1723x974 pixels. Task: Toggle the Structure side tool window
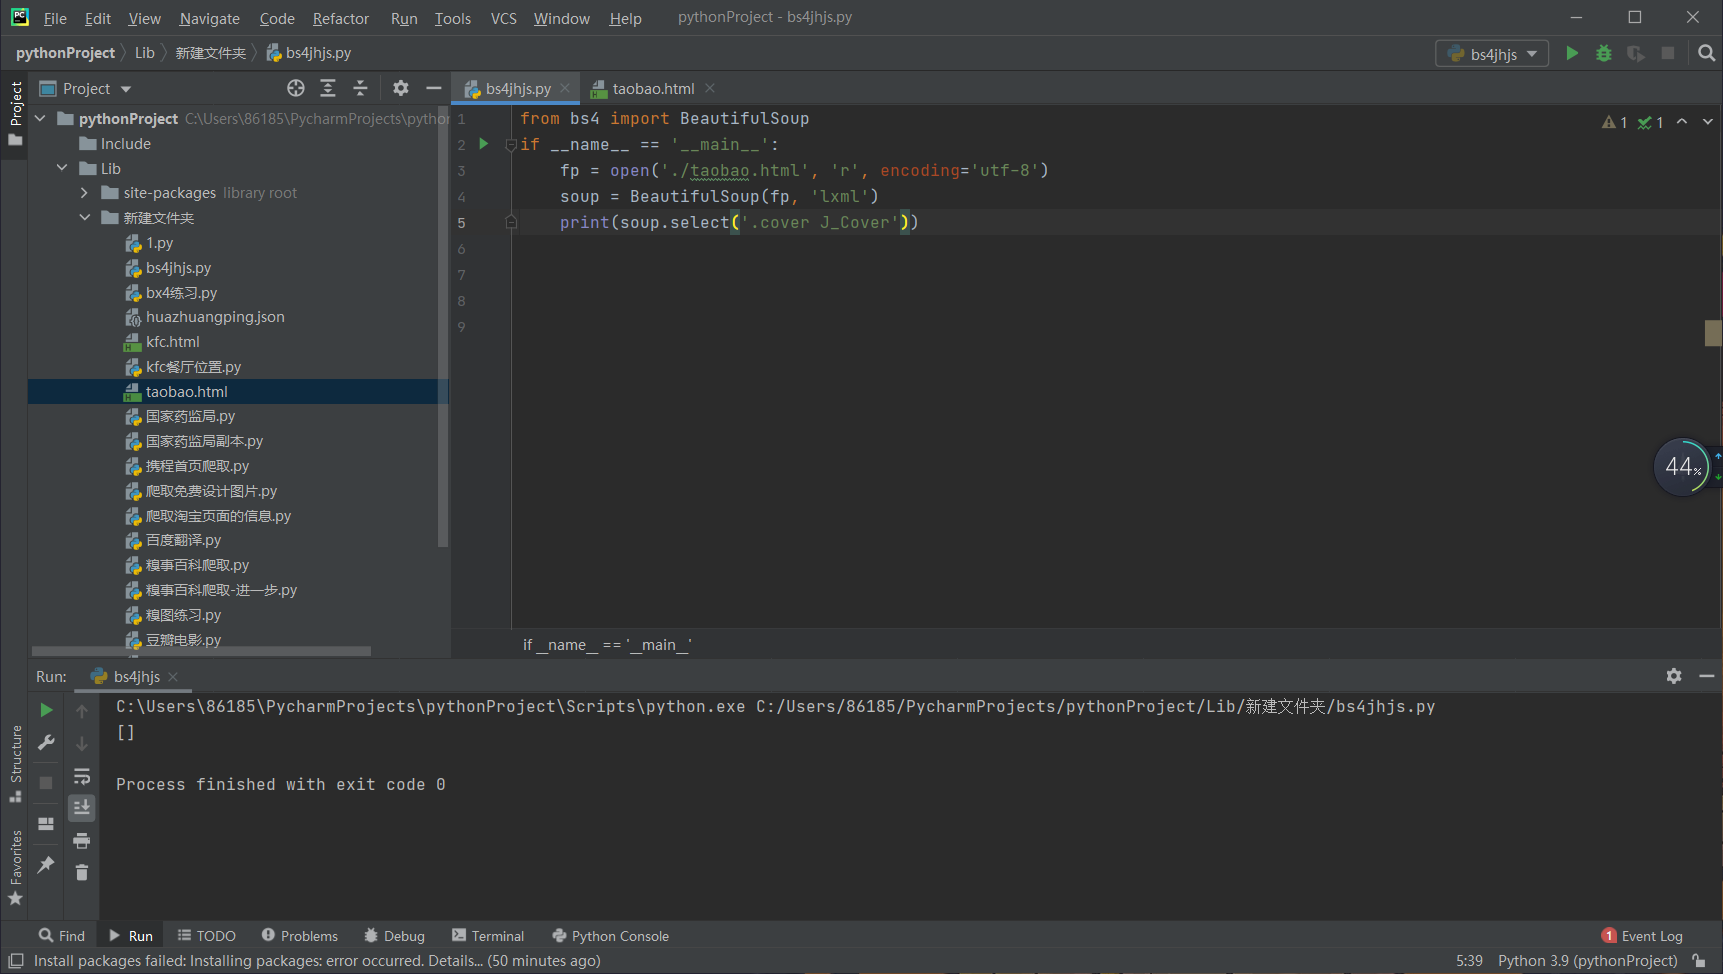tap(15, 763)
